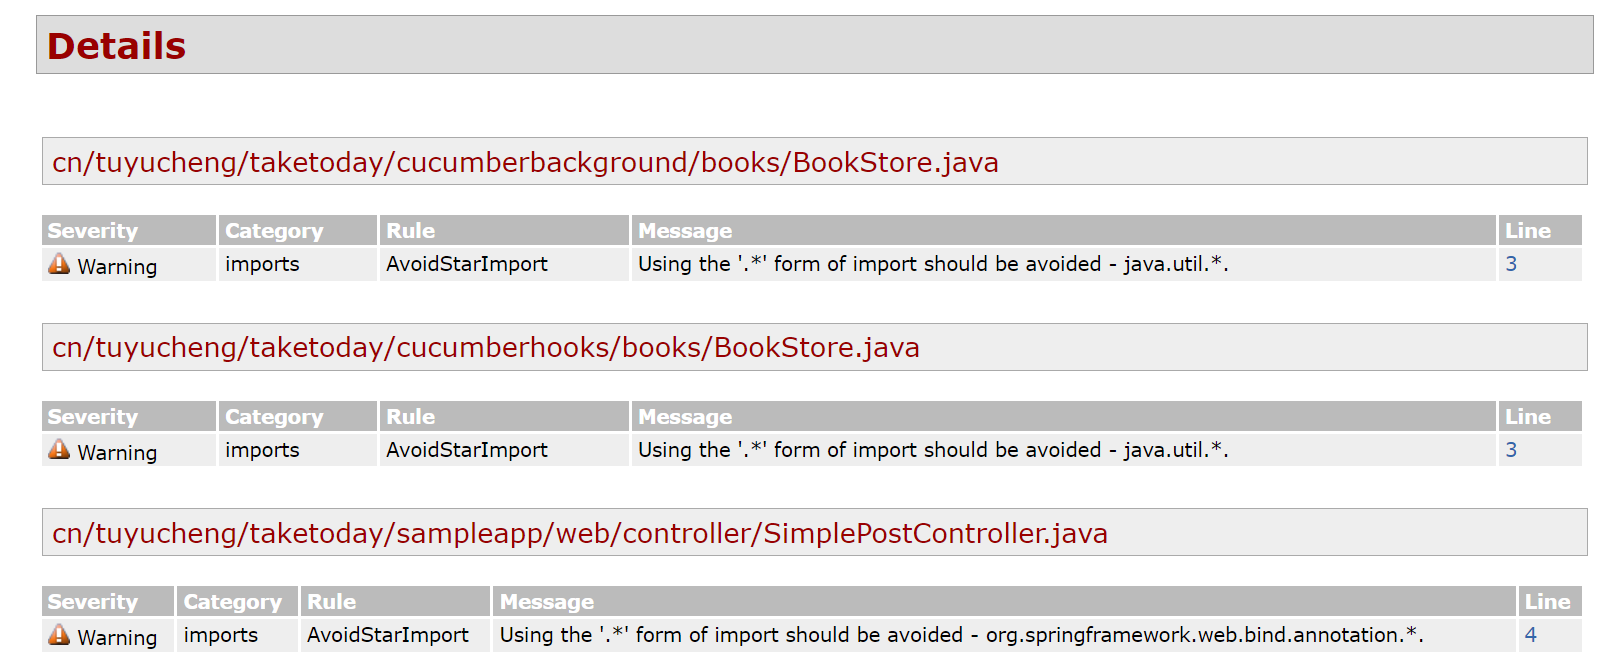Viewport: 1598px width, 665px height.
Task: Open line 3 link for cucumberhooks BookStore
Action: [1511, 450]
